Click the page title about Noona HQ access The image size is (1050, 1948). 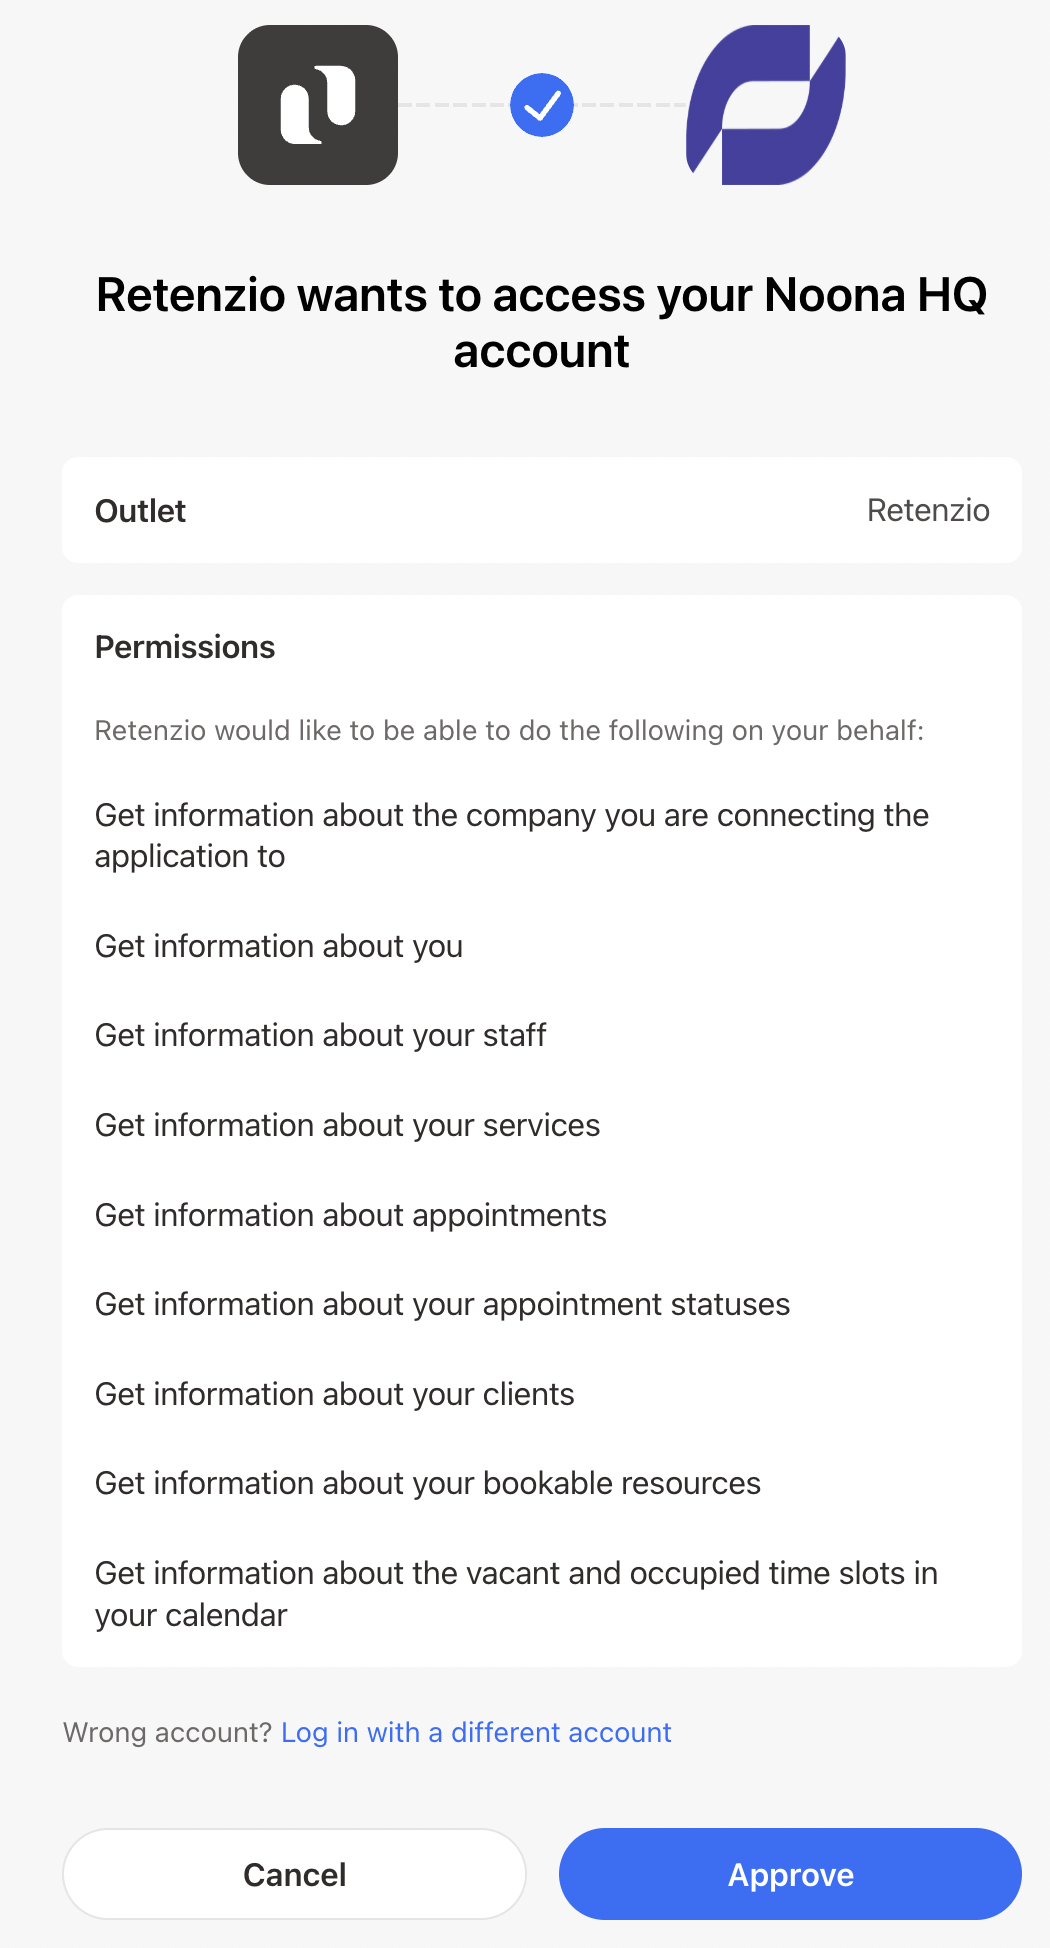pyautogui.click(x=541, y=322)
